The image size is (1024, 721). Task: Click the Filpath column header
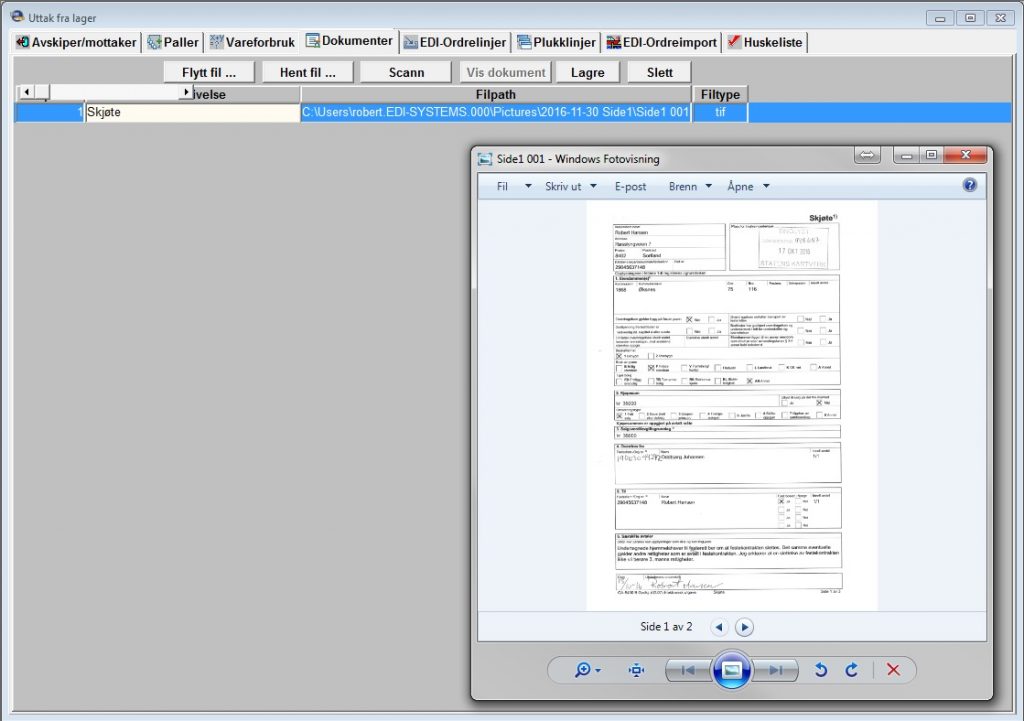[x=496, y=94]
